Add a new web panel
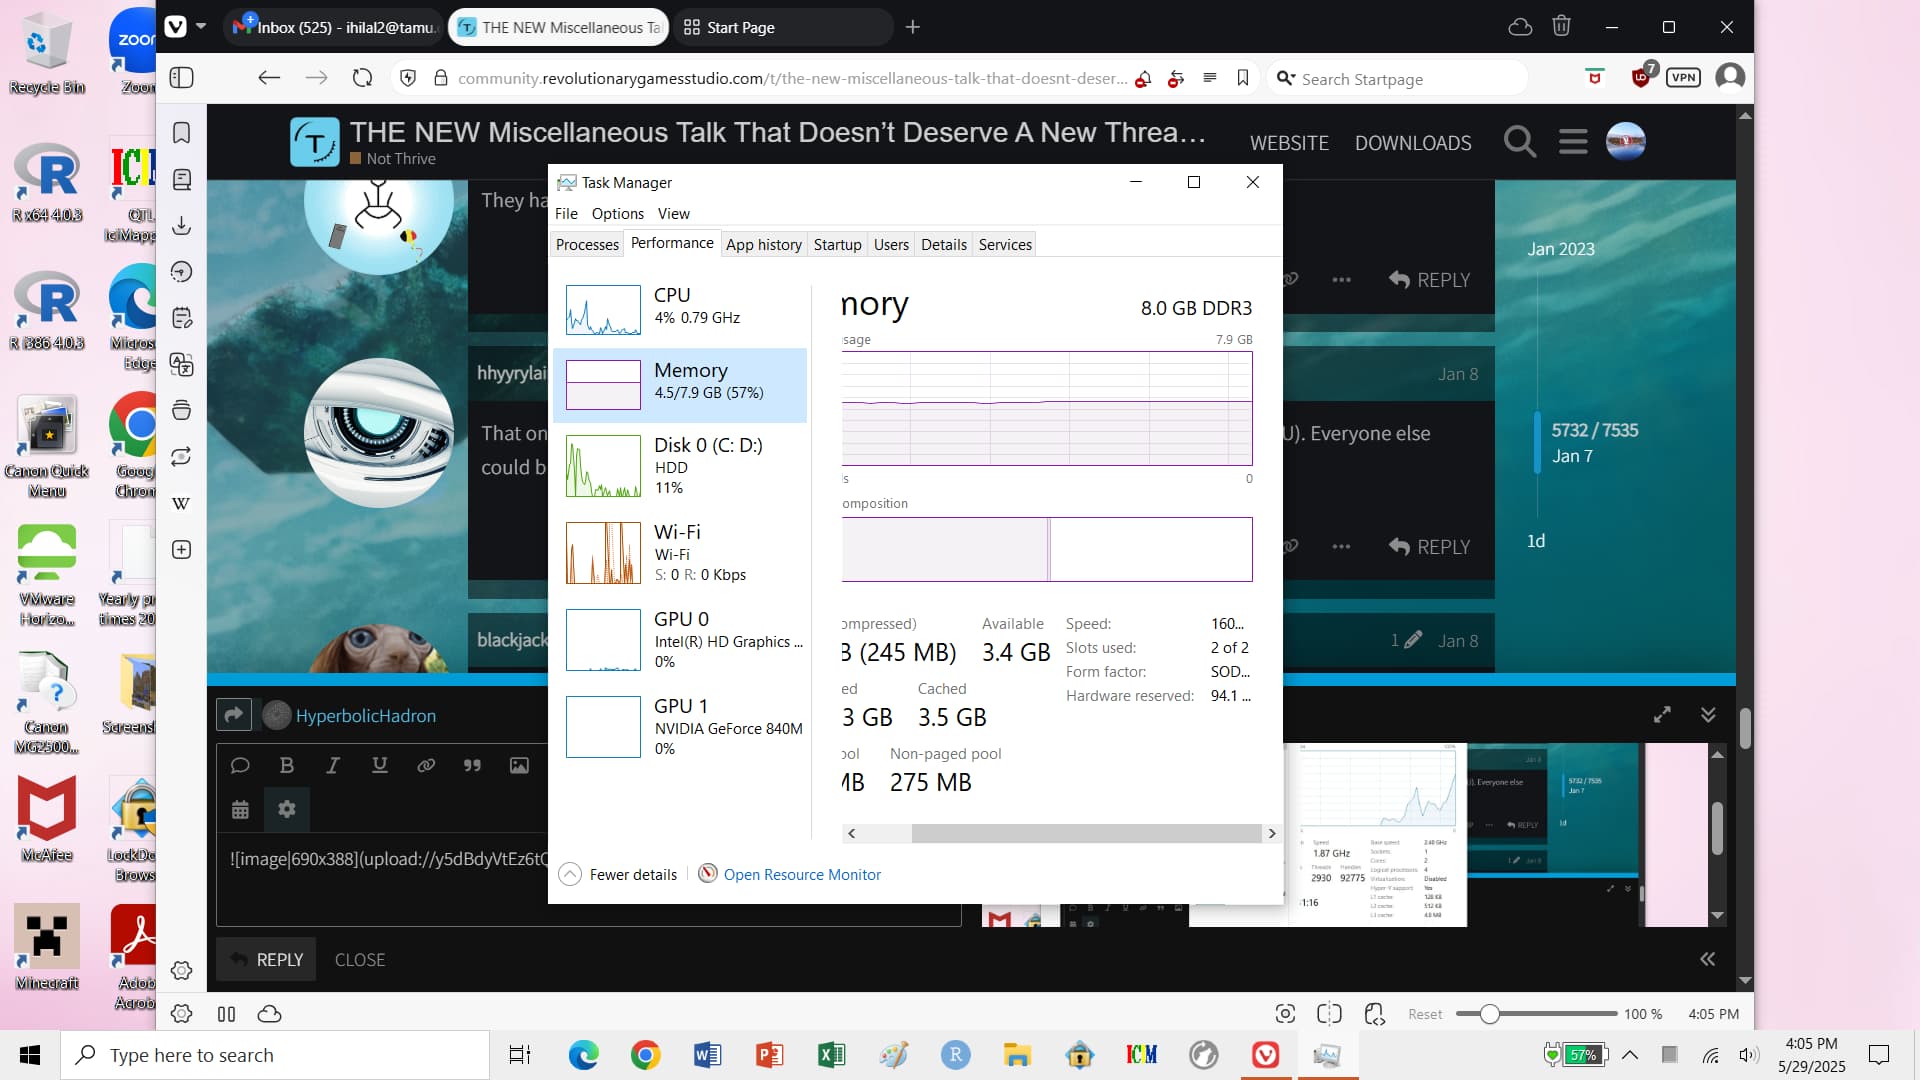Viewport: 1920px width, 1080px height. coord(181,550)
